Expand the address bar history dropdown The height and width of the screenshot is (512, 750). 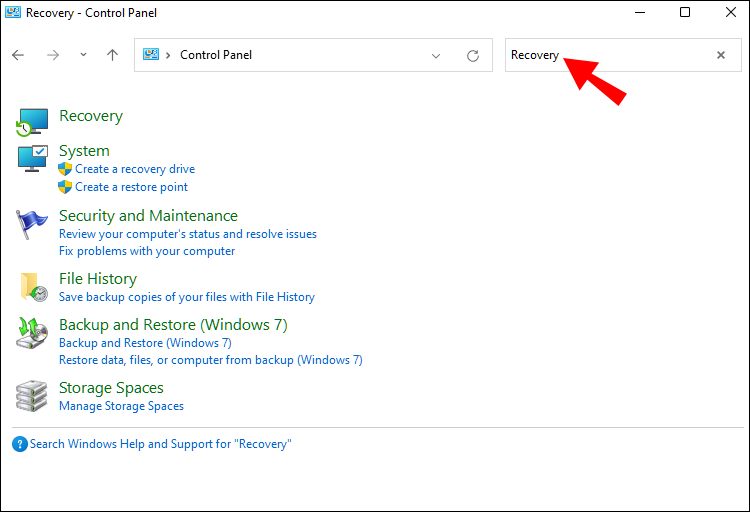pos(436,56)
